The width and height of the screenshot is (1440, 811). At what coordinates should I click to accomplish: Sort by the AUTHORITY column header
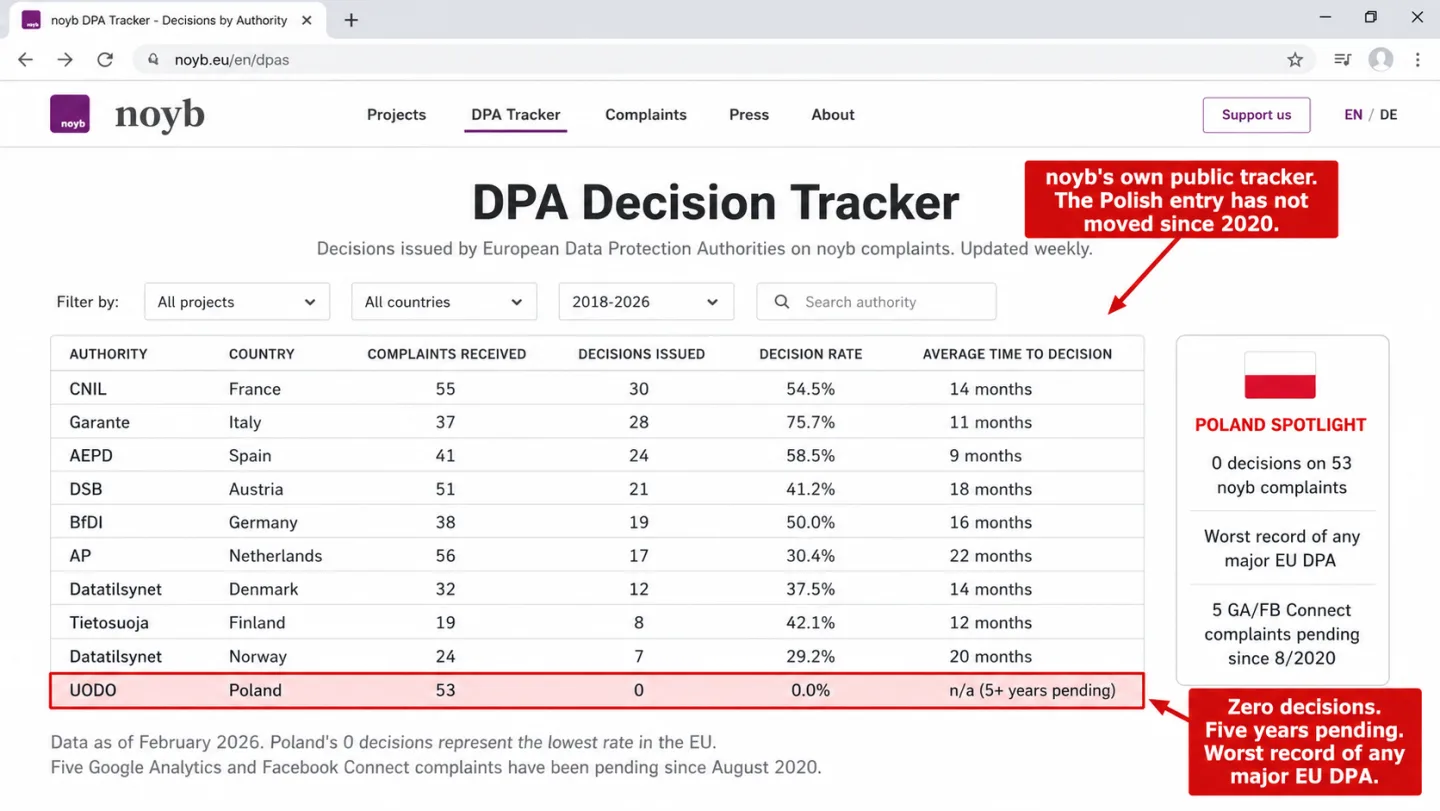pyautogui.click(x=108, y=354)
